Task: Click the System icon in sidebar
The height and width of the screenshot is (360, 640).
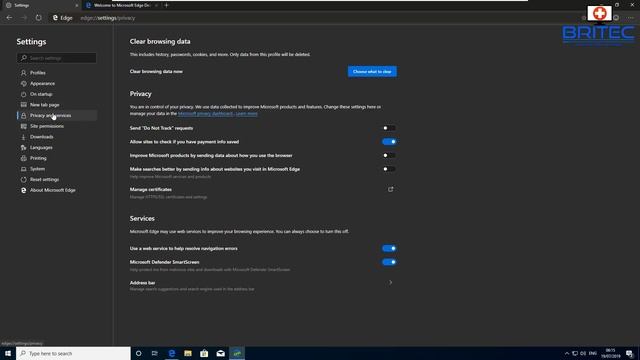Action: [x=24, y=169]
